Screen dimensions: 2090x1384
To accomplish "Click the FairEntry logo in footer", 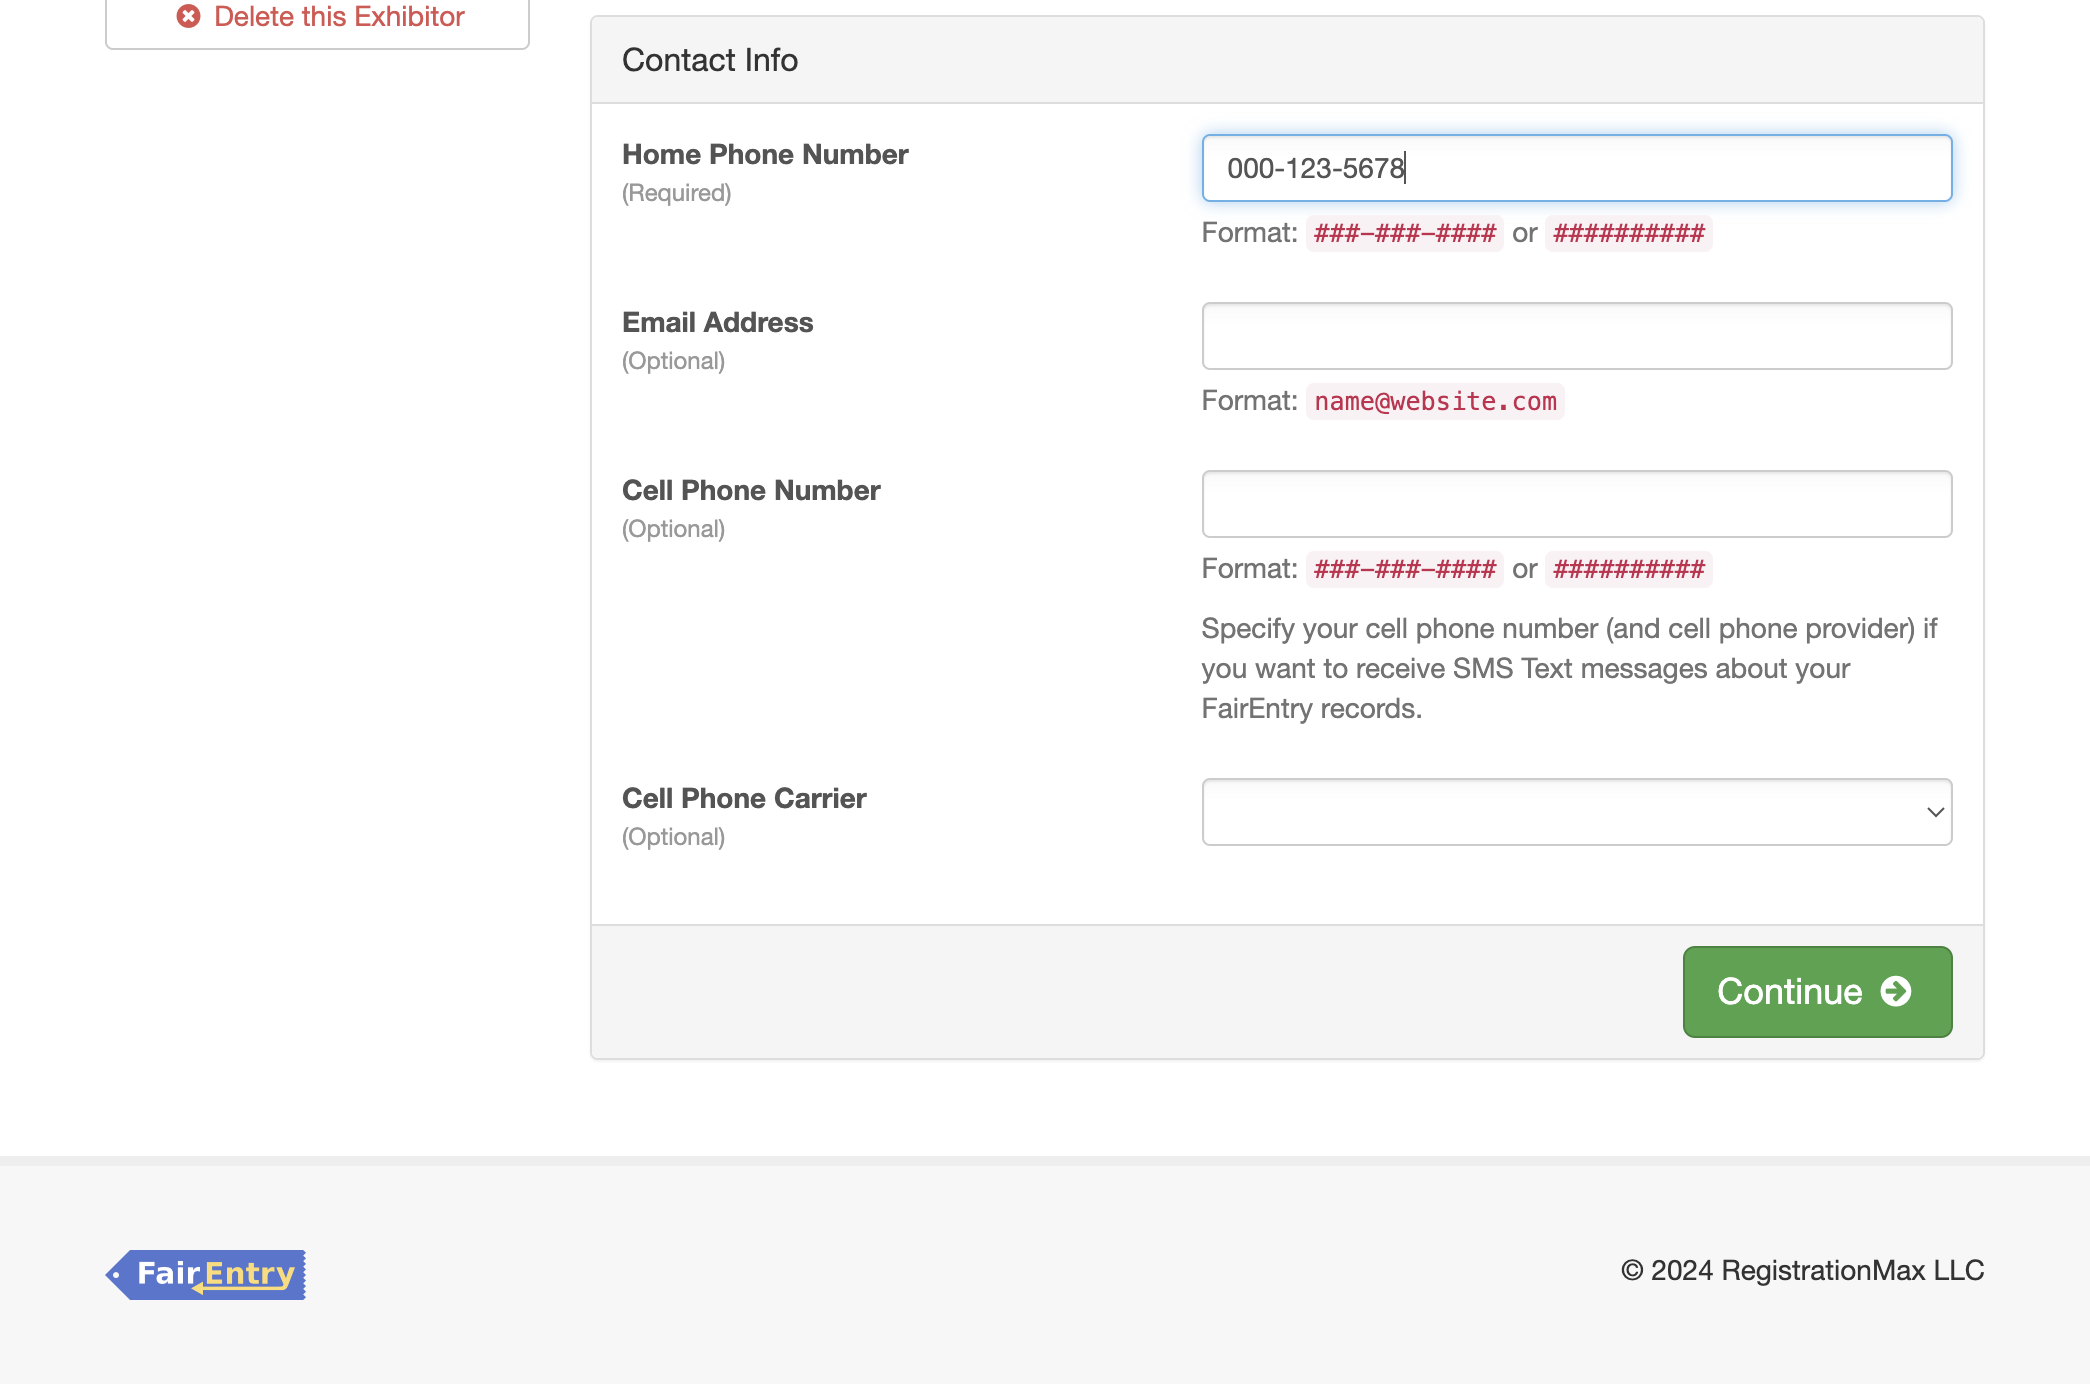I will coord(206,1274).
